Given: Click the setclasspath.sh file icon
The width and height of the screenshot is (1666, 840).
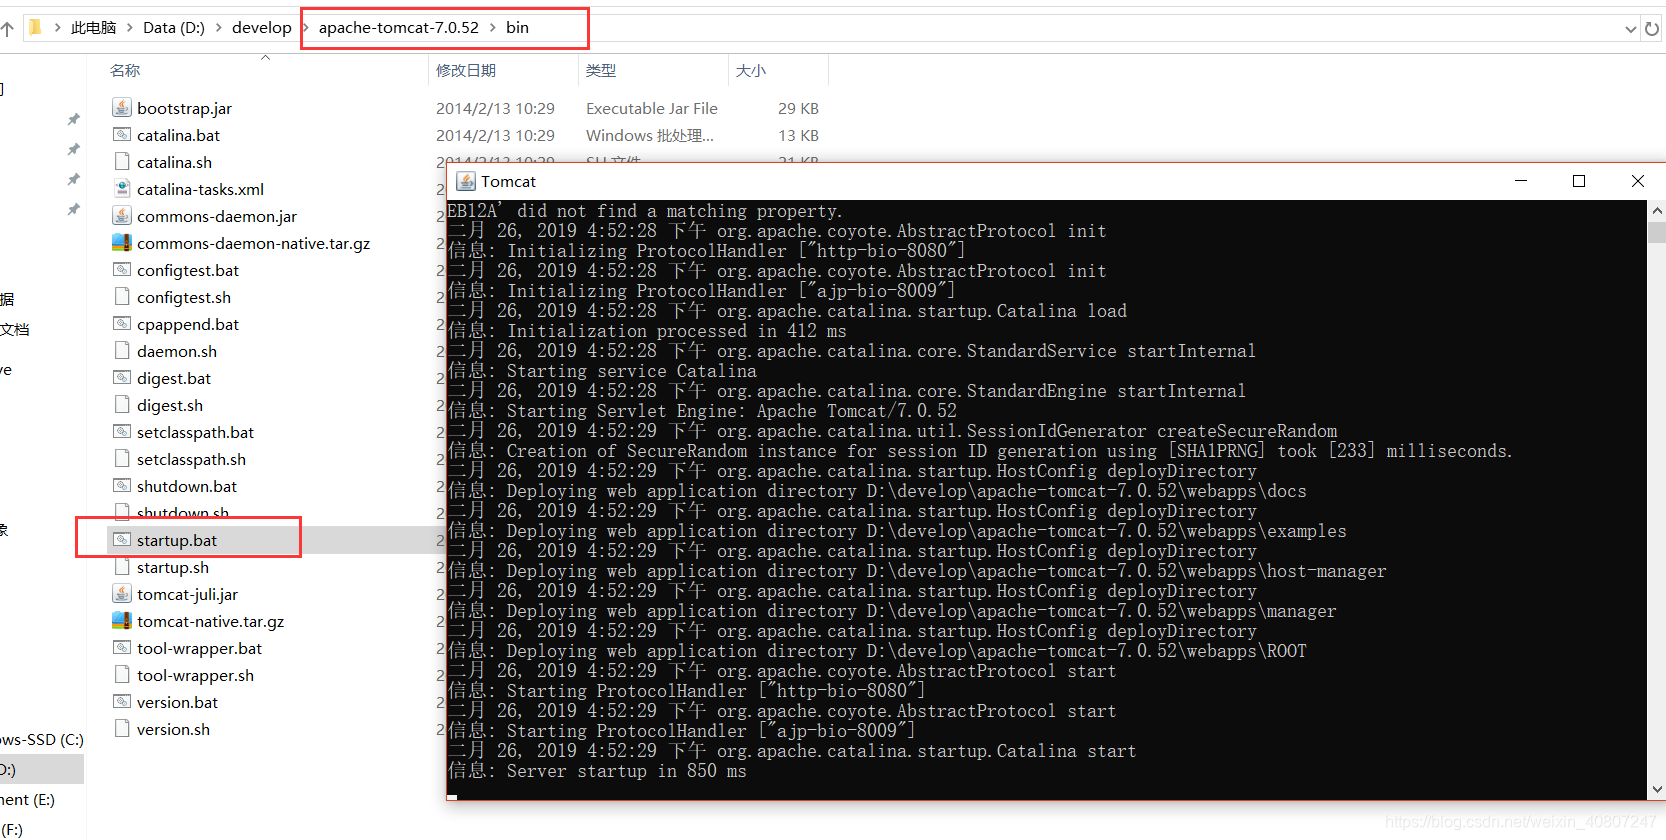Looking at the screenshot, I should click(x=122, y=459).
